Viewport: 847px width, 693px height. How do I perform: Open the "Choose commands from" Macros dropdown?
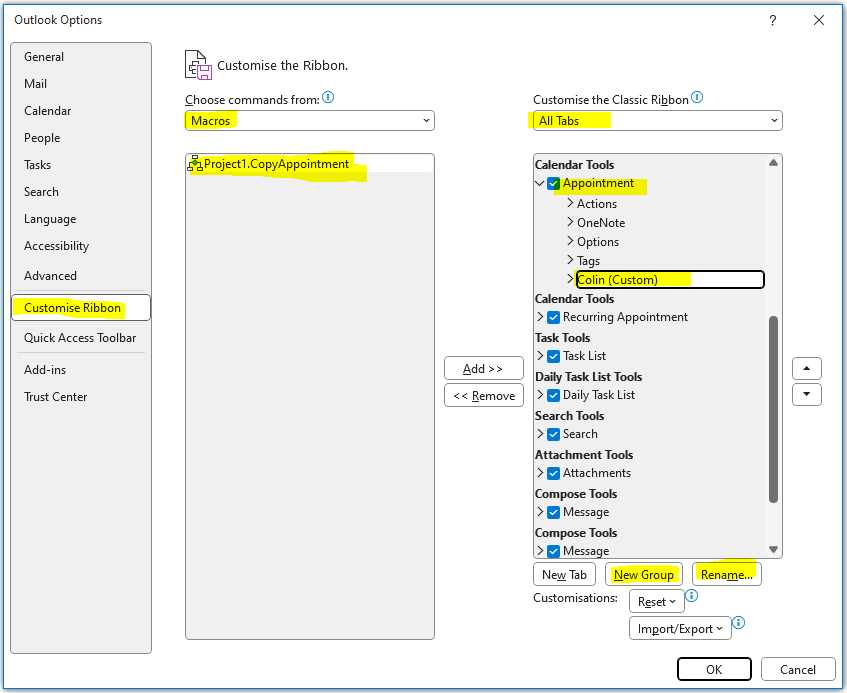(310, 120)
